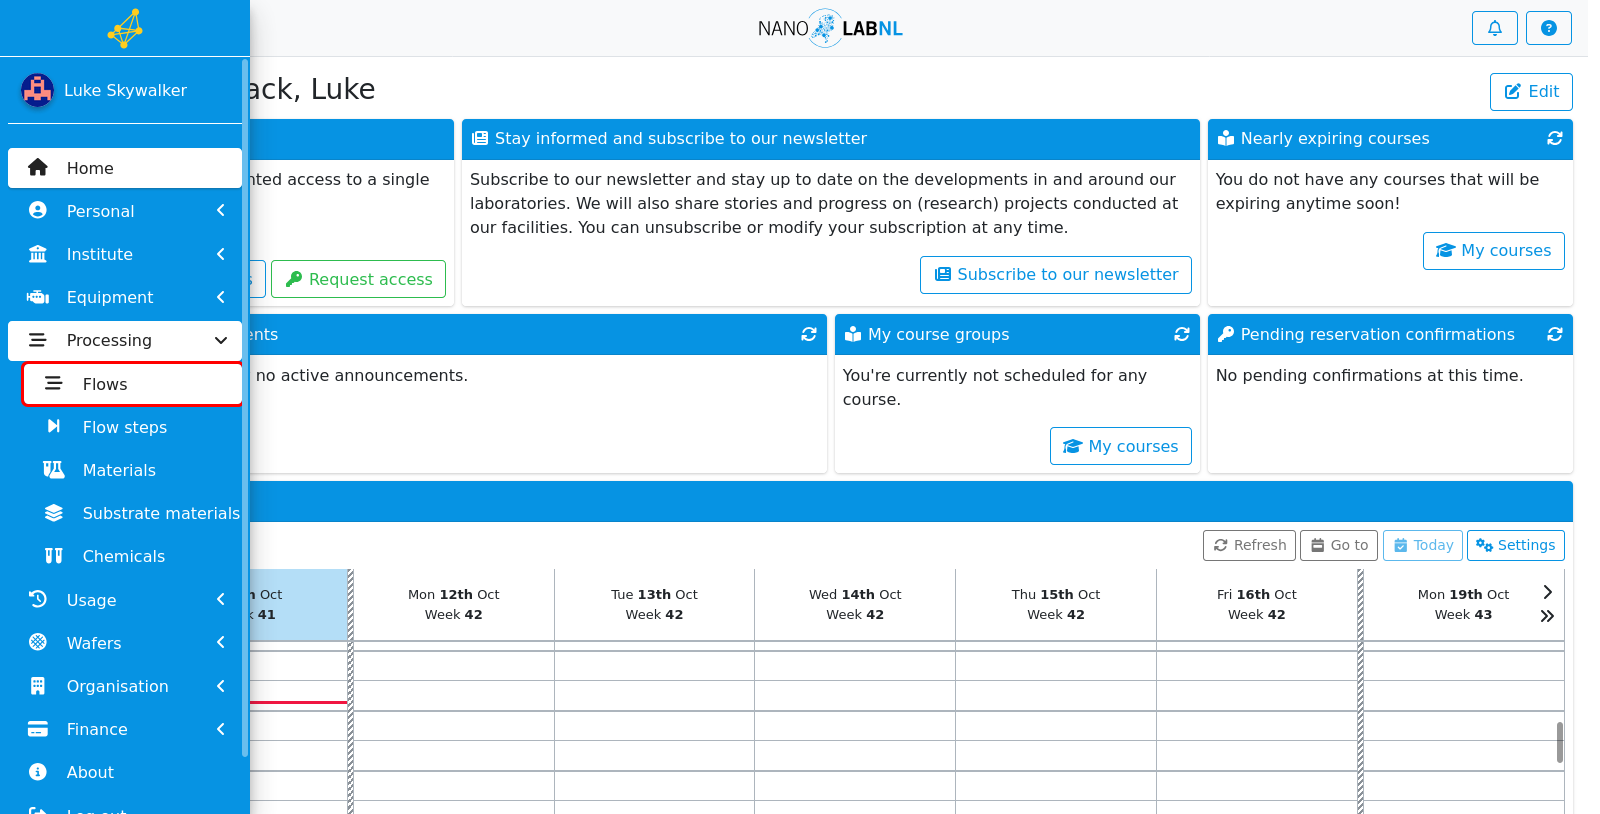Open the notifications bell

pyautogui.click(x=1494, y=28)
